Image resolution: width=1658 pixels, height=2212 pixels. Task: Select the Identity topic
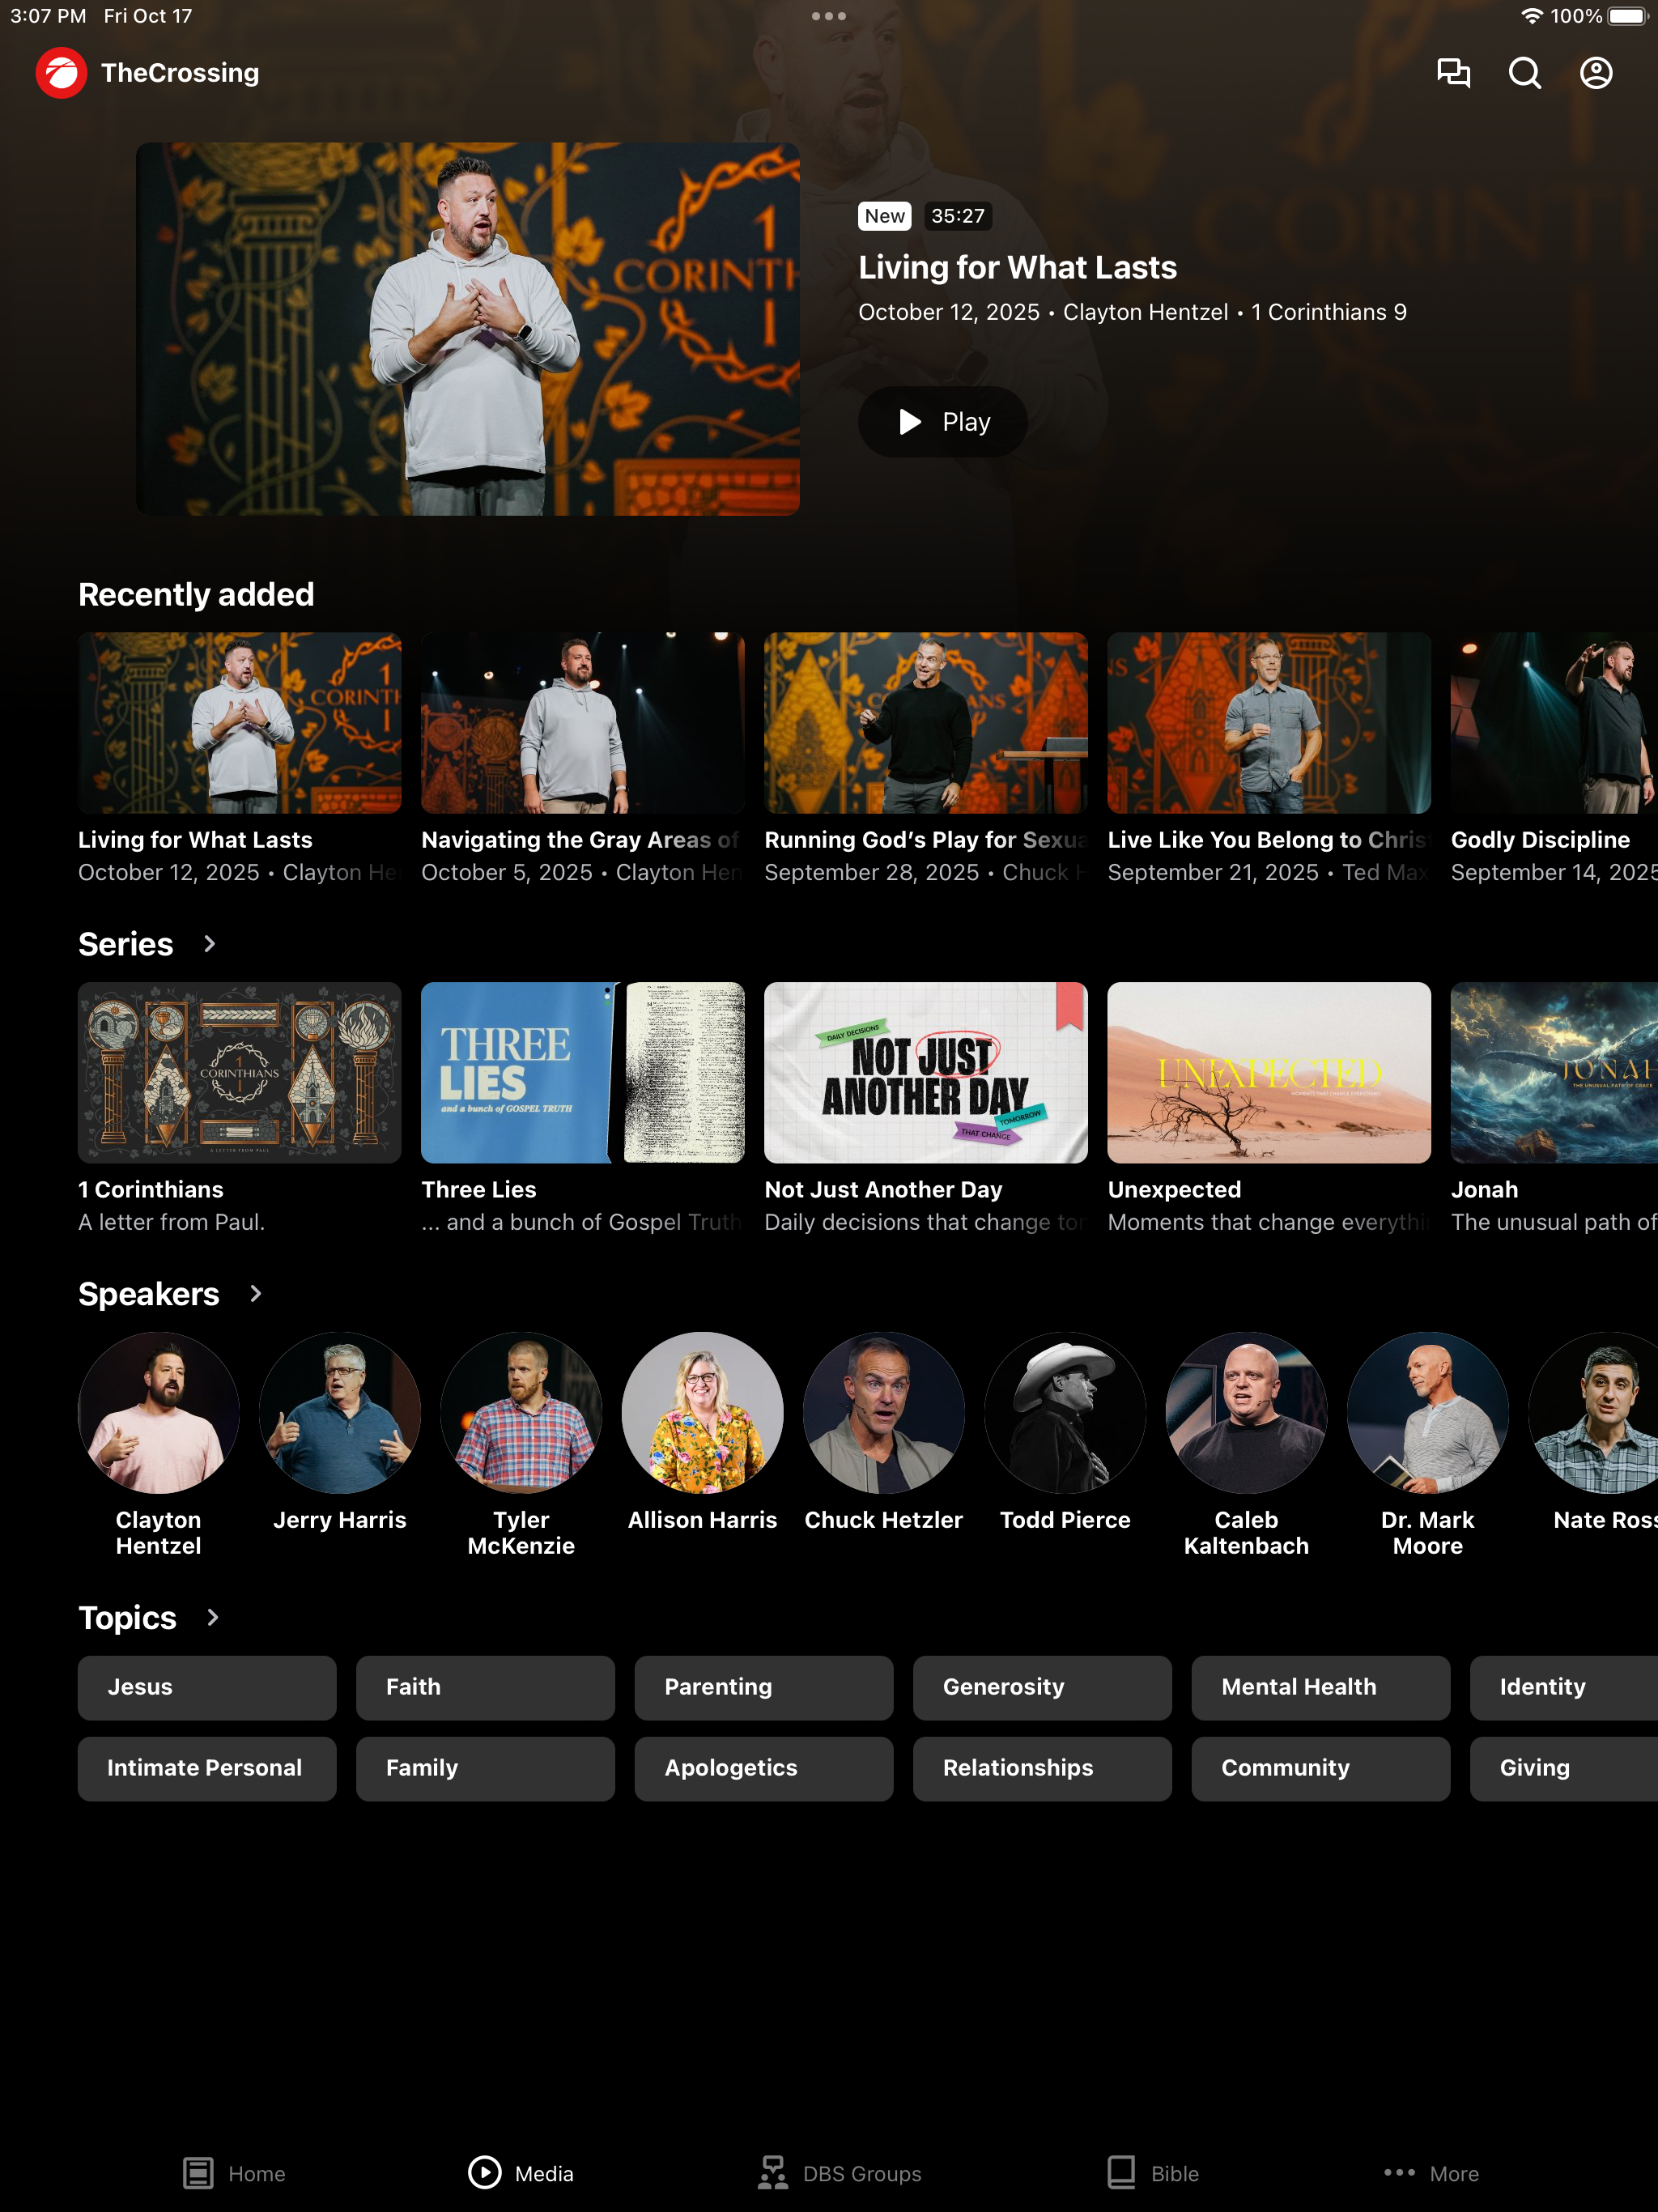pos(1564,1688)
